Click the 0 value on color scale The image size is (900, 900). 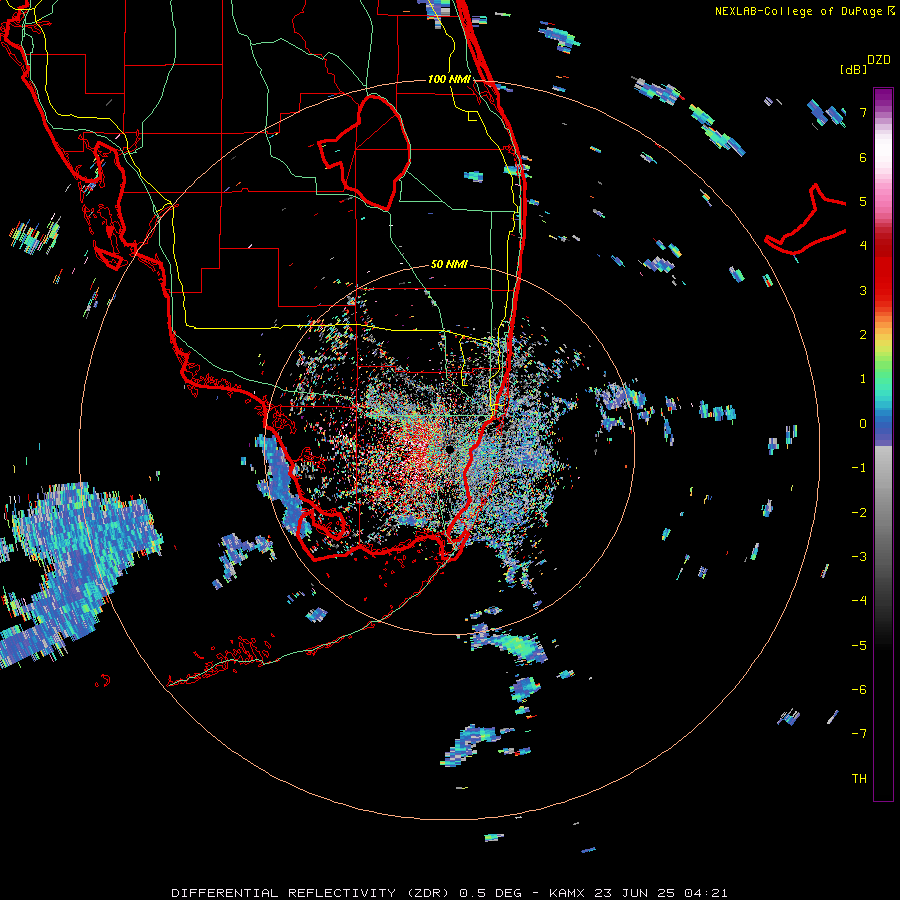tap(863, 424)
